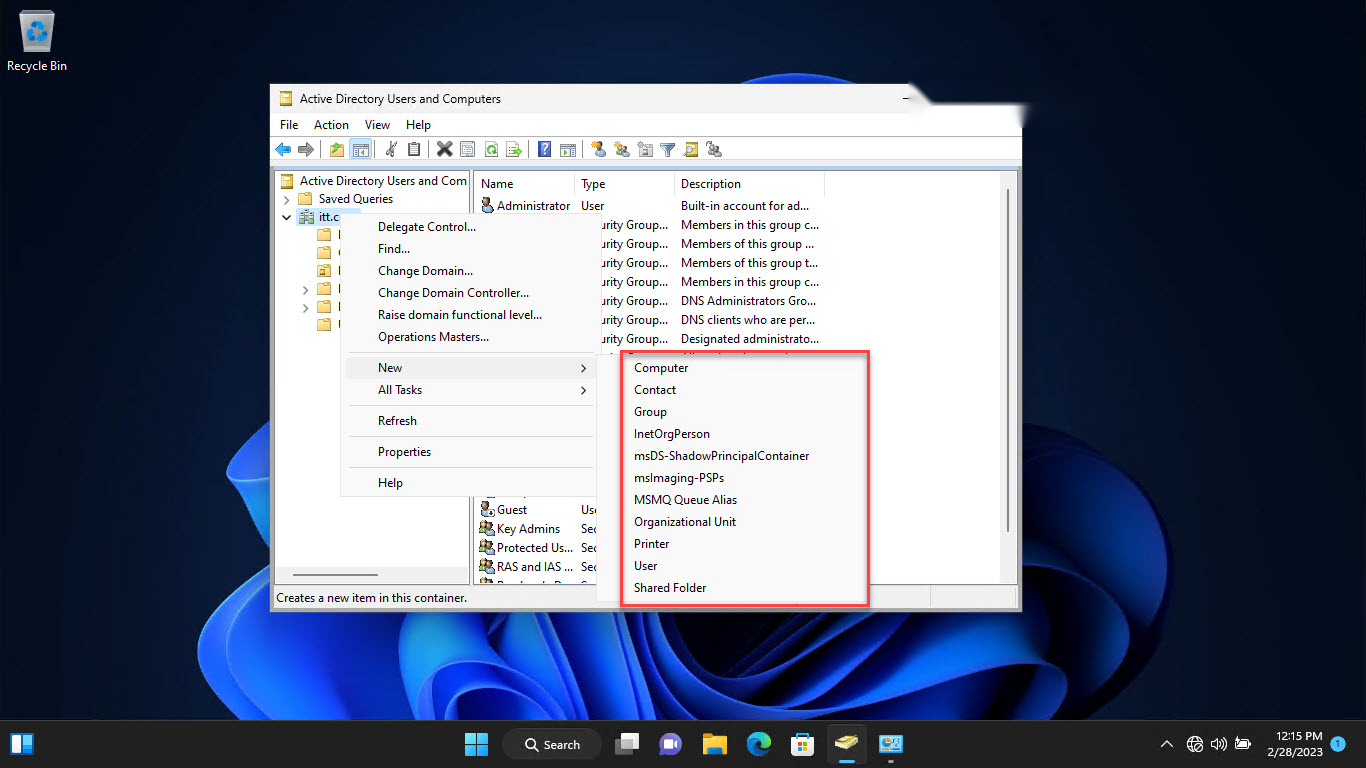
Task: Open the Help menu in menu bar
Action: pyautogui.click(x=418, y=125)
